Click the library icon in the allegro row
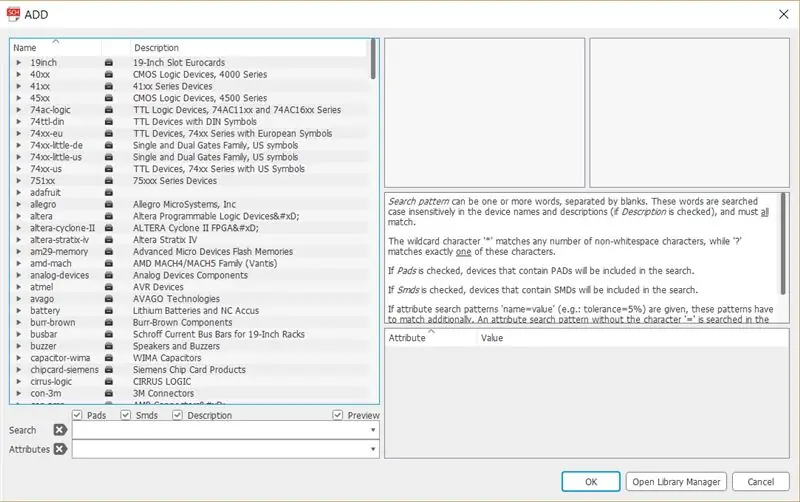This screenshot has height=502, width=800. pyautogui.click(x=109, y=204)
